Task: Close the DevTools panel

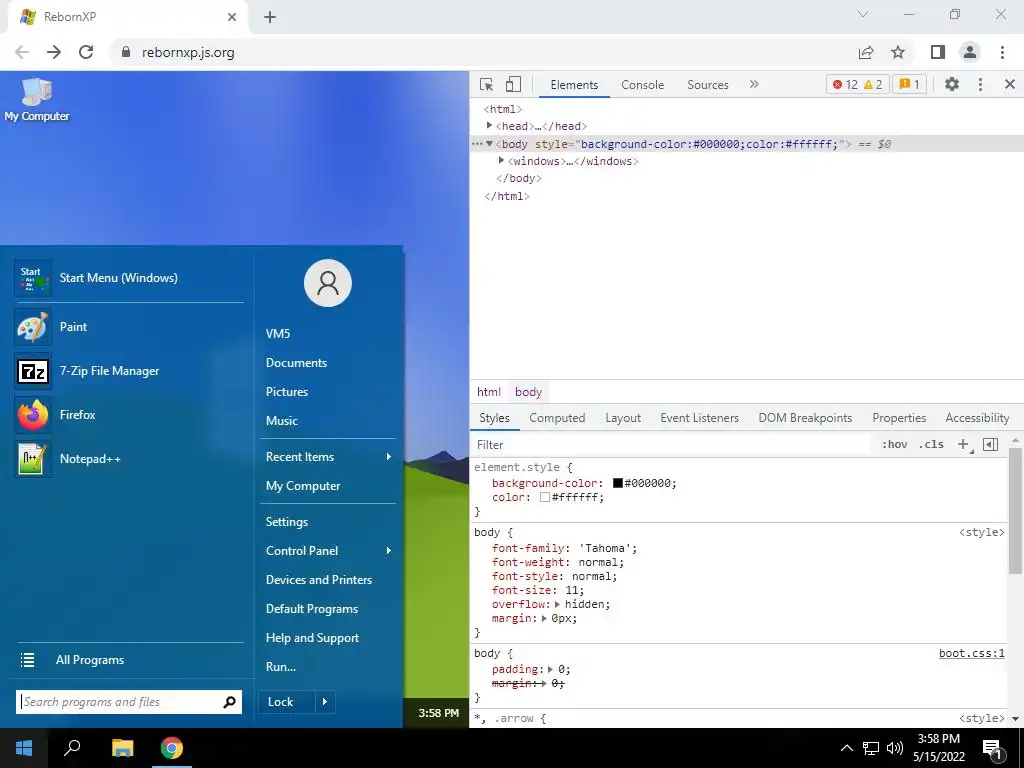Action: tap(1010, 84)
